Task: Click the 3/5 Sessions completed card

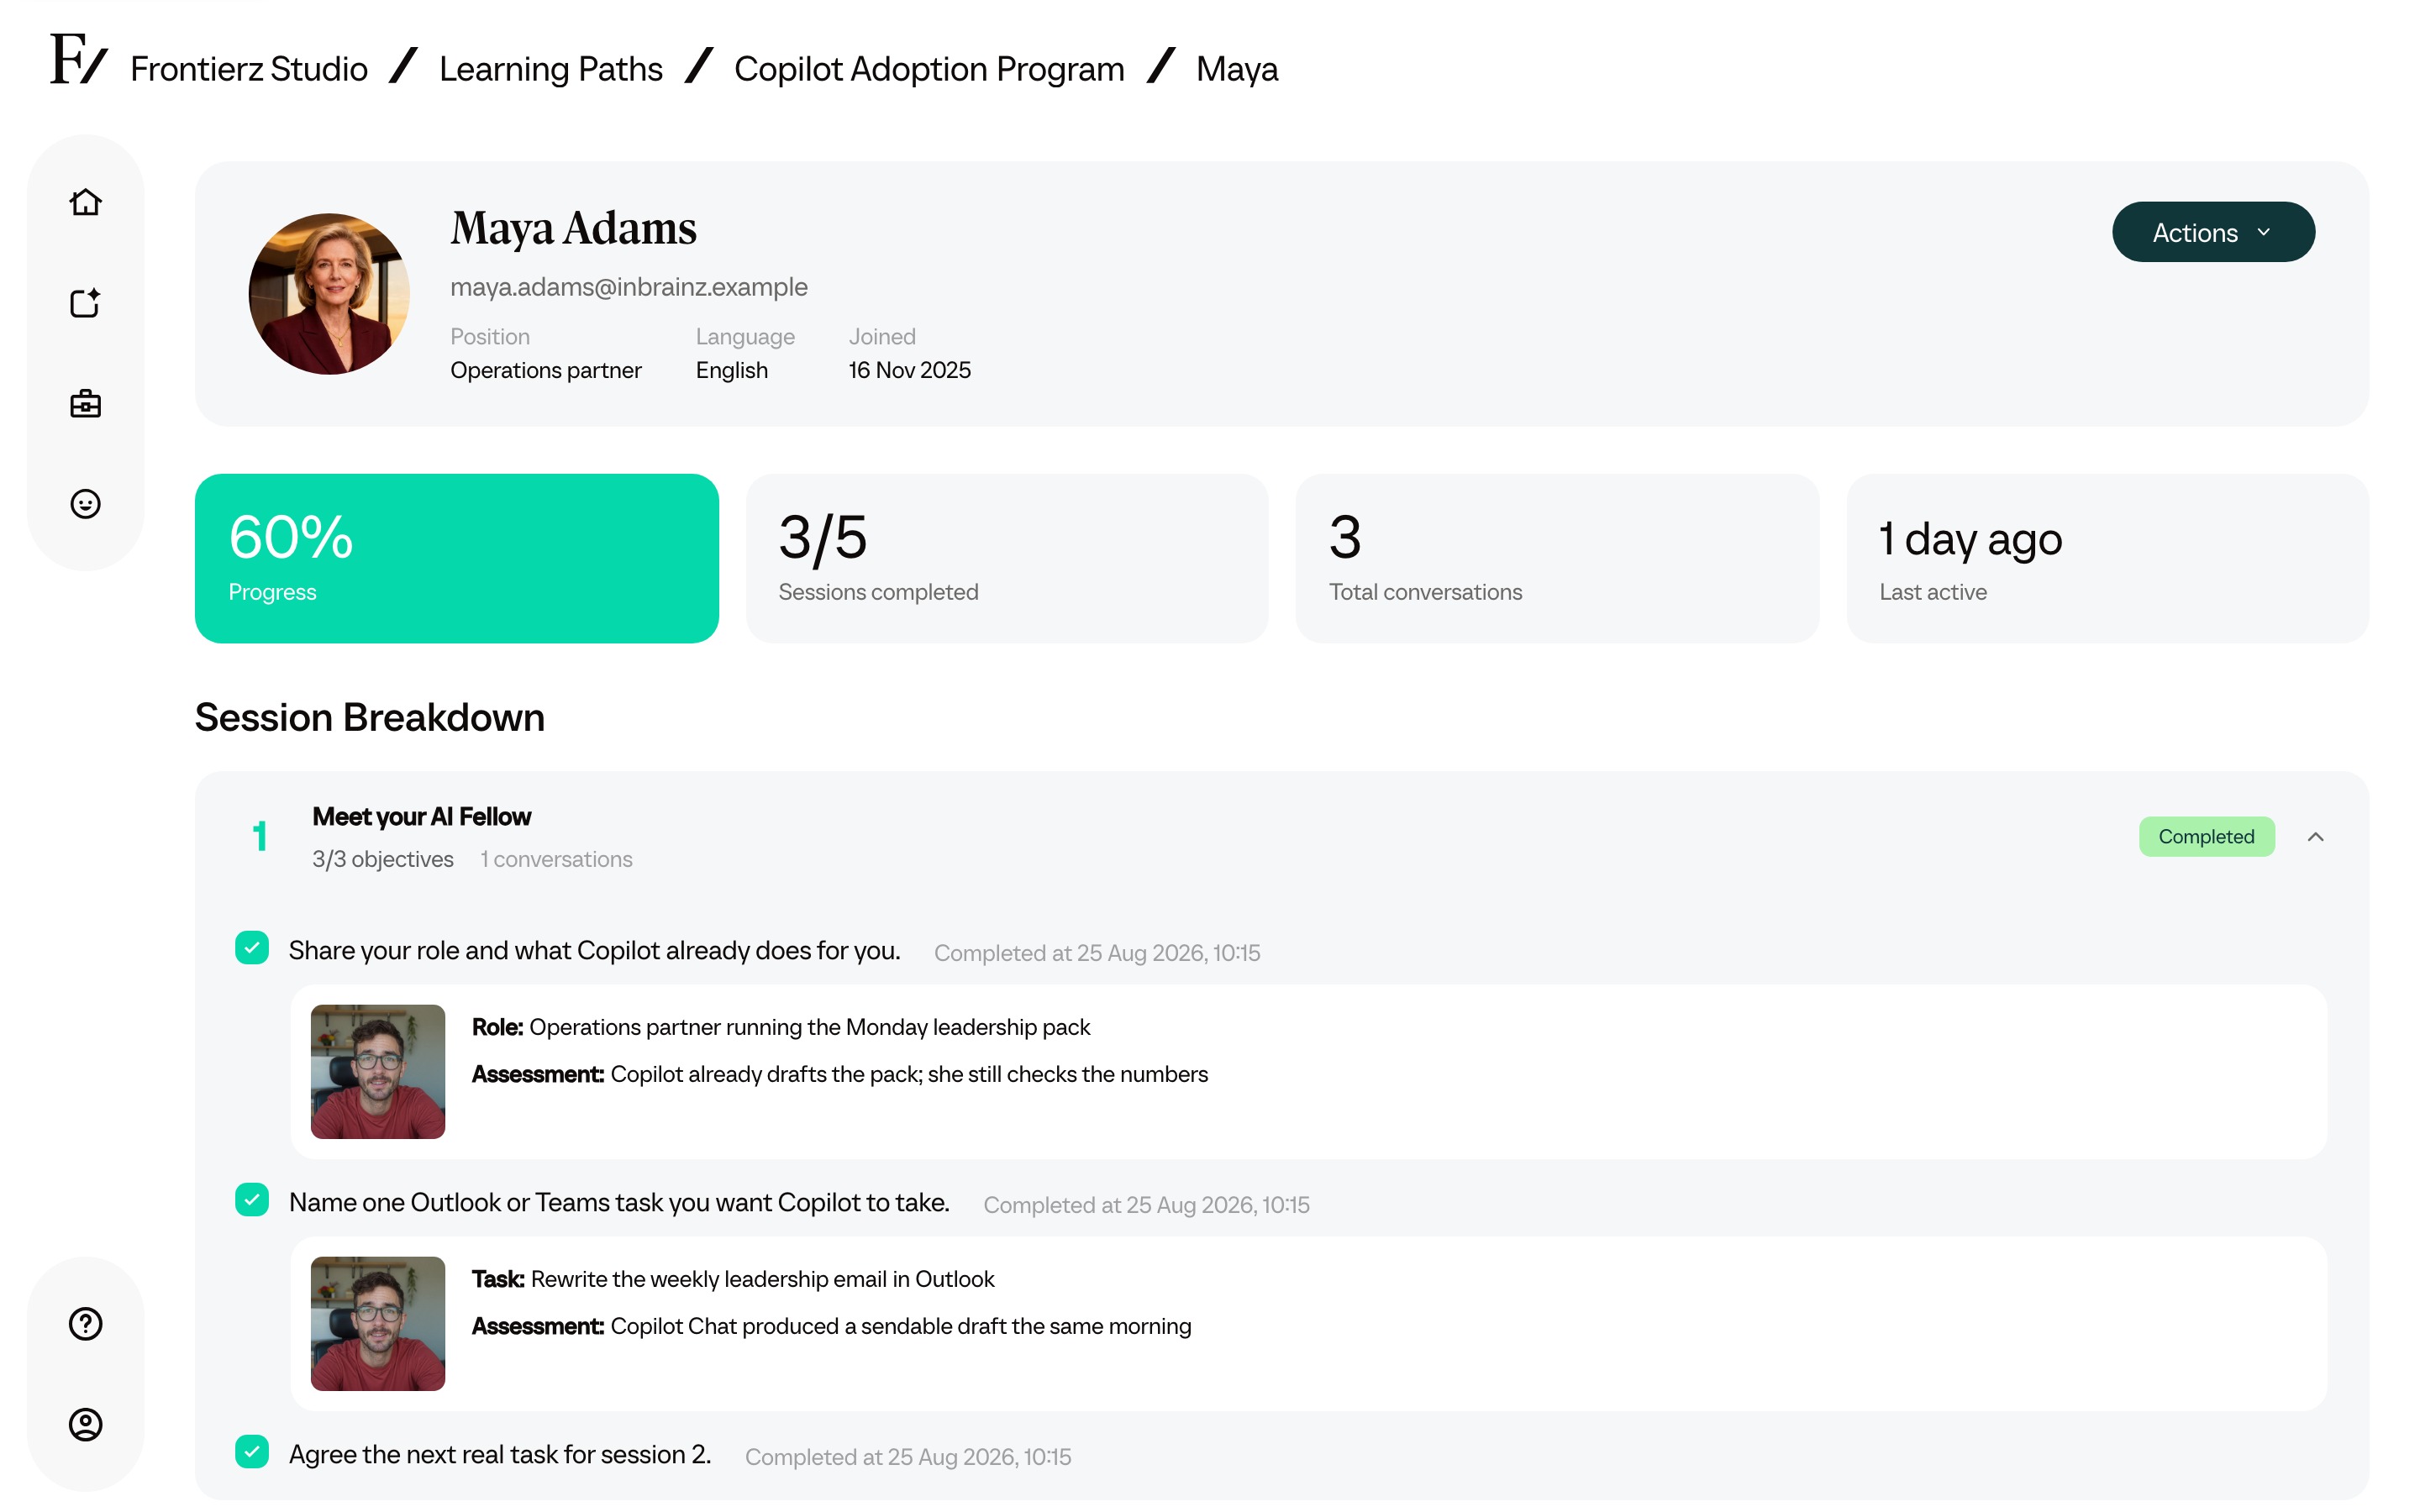Action: 1007,558
